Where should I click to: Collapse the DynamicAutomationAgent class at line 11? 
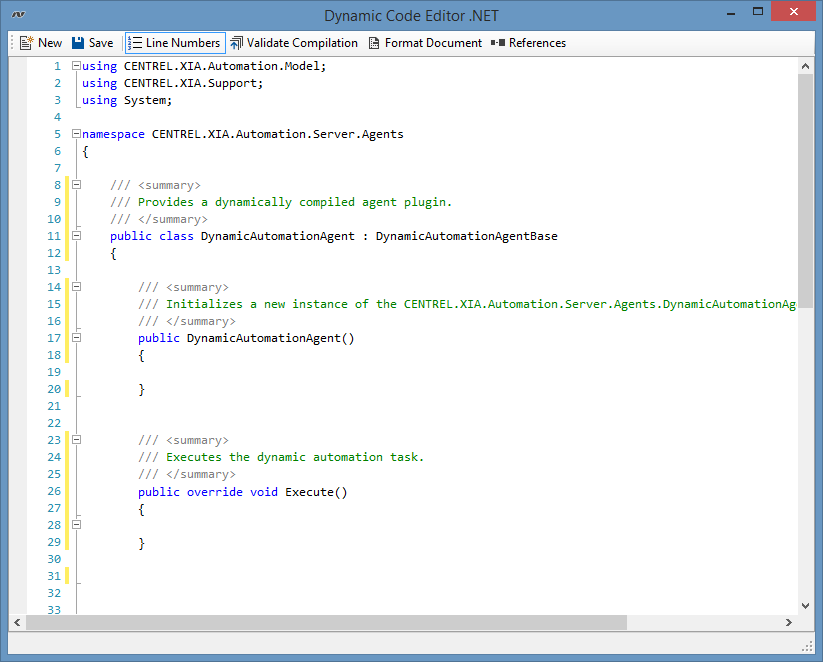point(76,236)
